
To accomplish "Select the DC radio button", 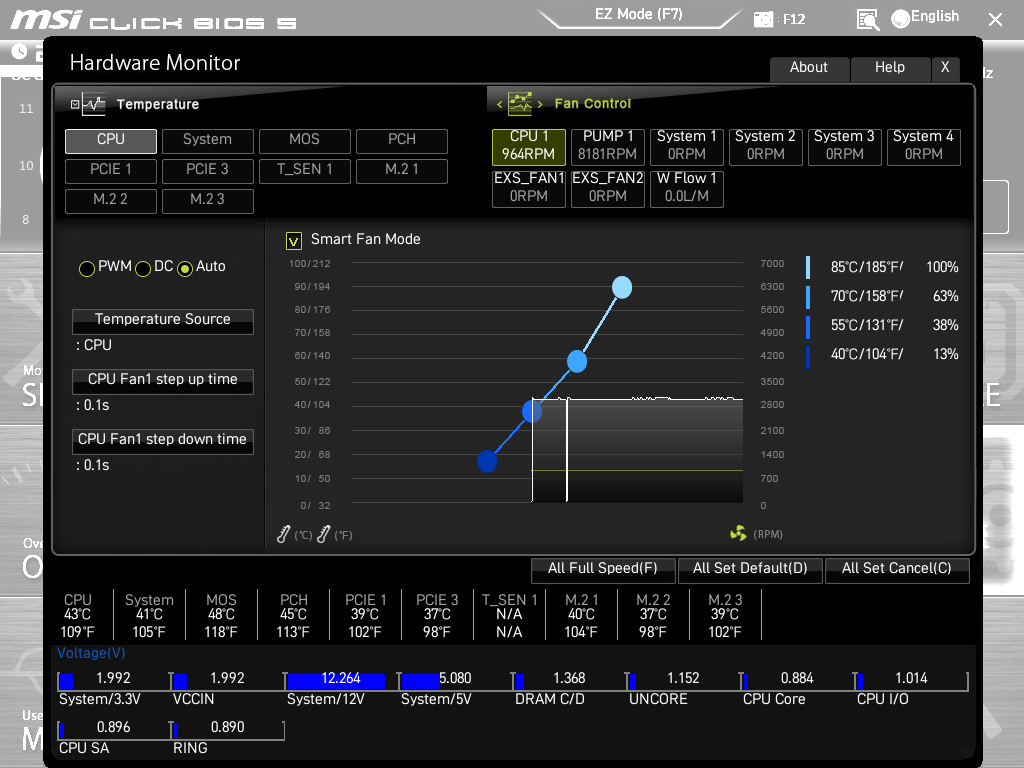I will point(143,268).
